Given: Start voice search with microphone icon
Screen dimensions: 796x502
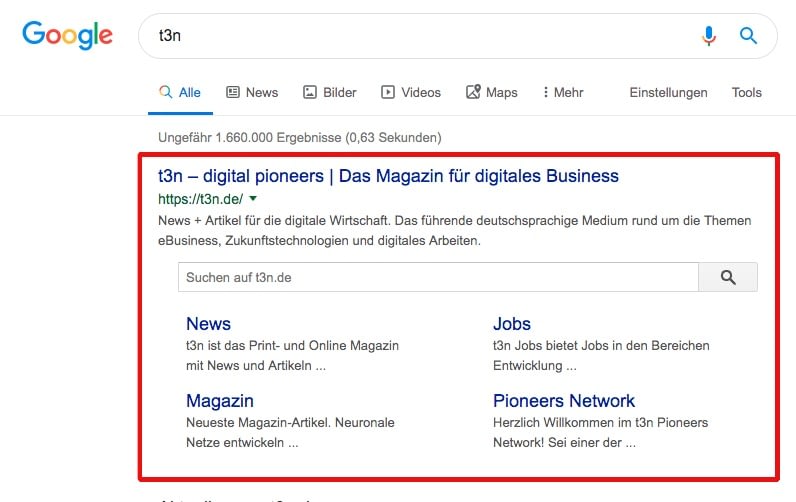Looking at the screenshot, I should (x=709, y=36).
